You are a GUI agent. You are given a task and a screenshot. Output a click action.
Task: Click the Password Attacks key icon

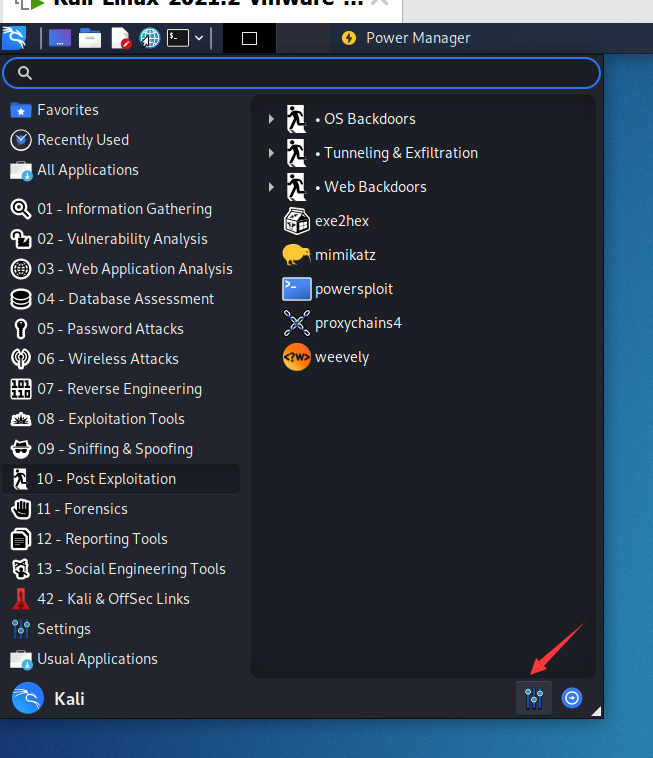[21, 329]
